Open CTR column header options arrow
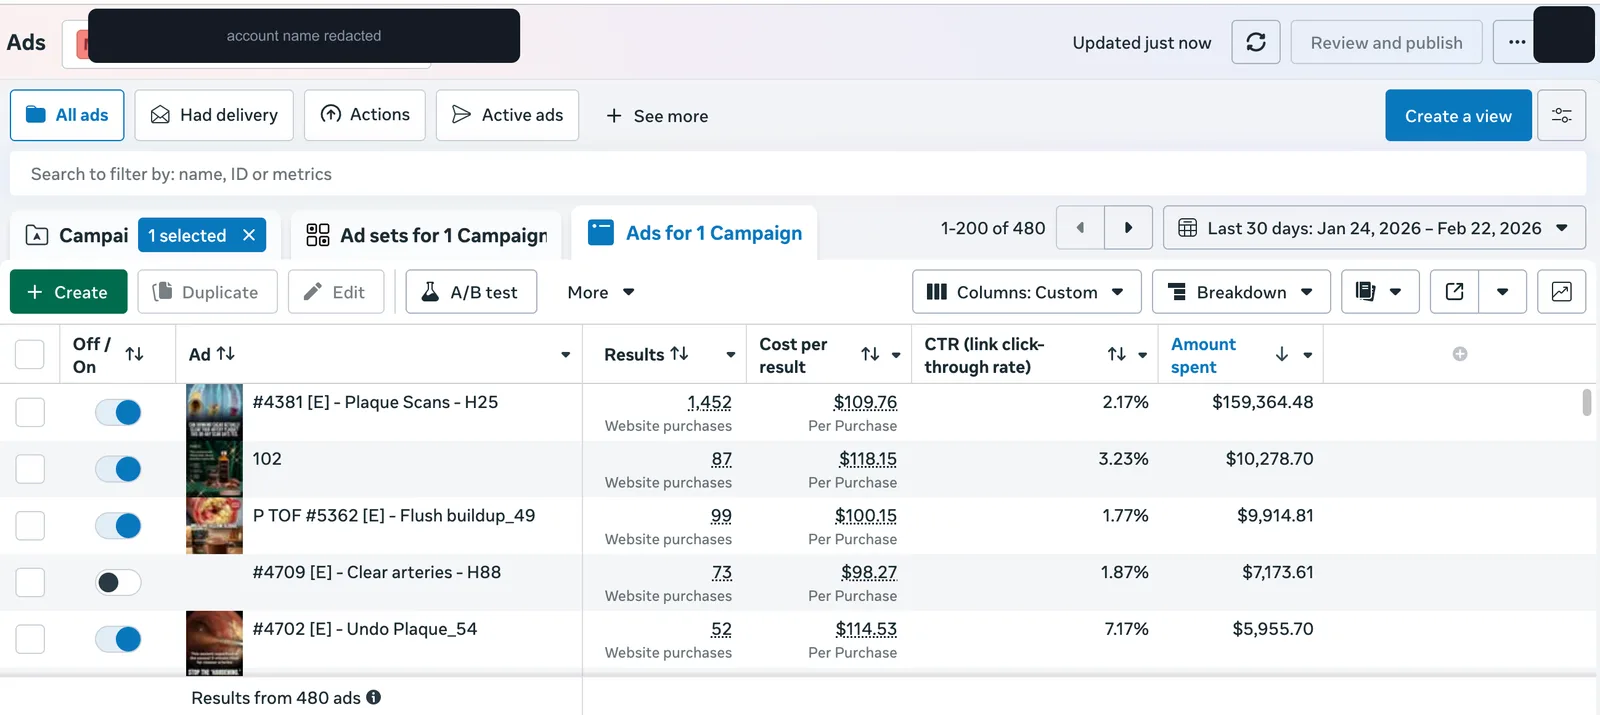 pos(1142,355)
